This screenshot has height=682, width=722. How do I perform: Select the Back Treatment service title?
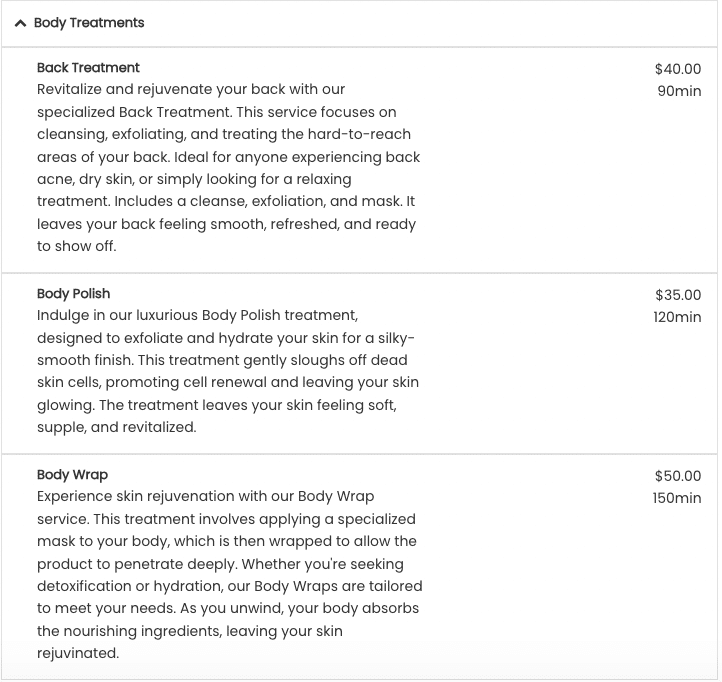(x=88, y=68)
